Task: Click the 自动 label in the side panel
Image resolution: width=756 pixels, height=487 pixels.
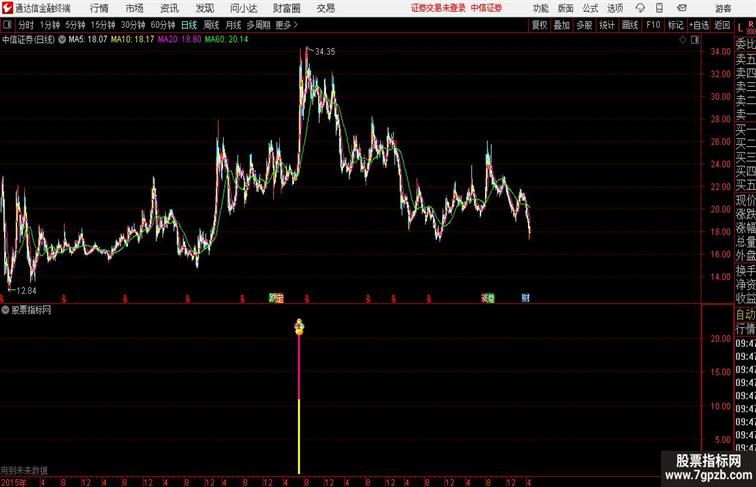Action: (x=745, y=314)
